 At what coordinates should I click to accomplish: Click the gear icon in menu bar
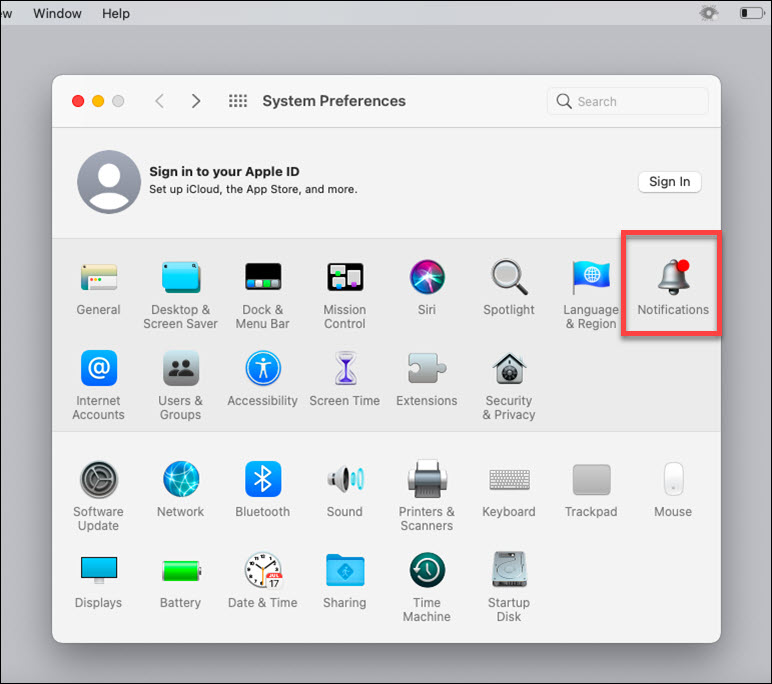tap(709, 13)
